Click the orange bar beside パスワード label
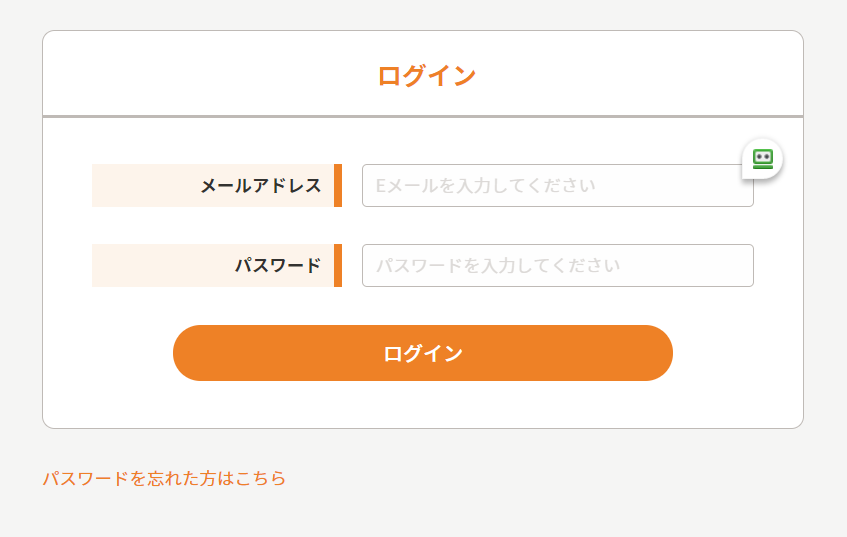Screen dimensions: 847x537 tap(338, 266)
